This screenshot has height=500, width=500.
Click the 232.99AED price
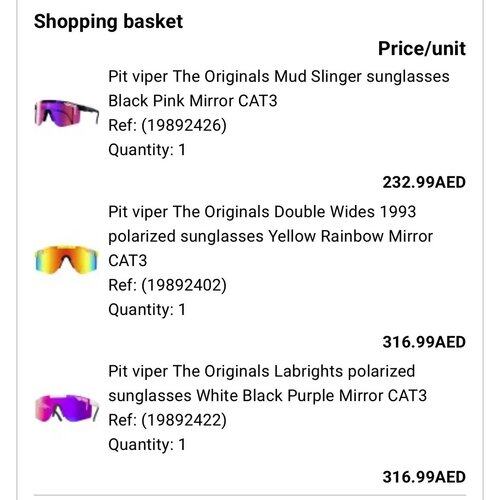pyautogui.click(x=424, y=182)
